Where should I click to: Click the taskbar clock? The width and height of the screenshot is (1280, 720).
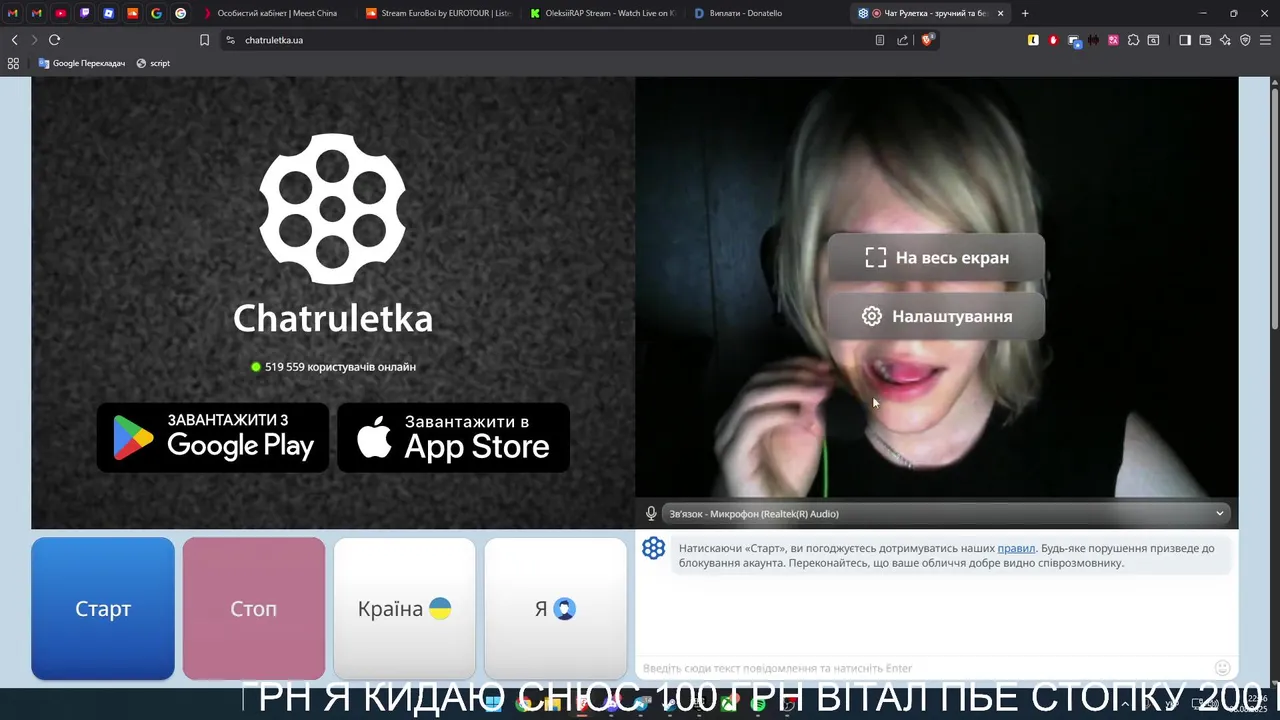click(1250, 703)
